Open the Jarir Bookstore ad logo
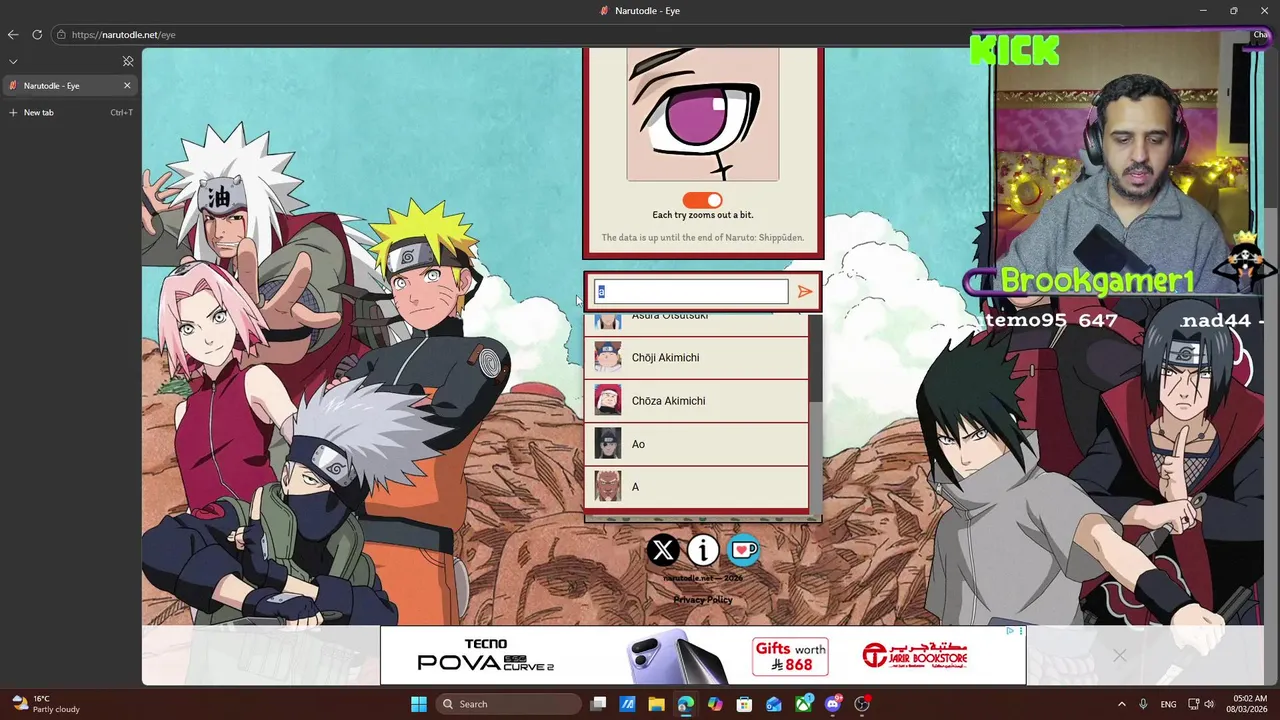 [915, 656]
